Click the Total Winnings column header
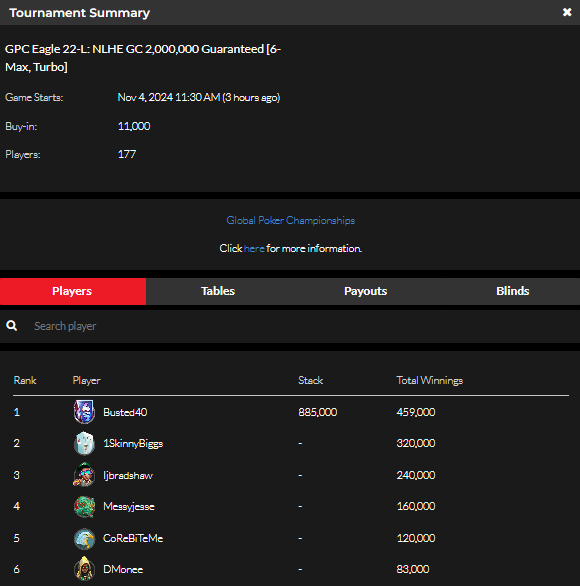The height and width of the screenshot is (586, 580). click(x=429, y=380)
